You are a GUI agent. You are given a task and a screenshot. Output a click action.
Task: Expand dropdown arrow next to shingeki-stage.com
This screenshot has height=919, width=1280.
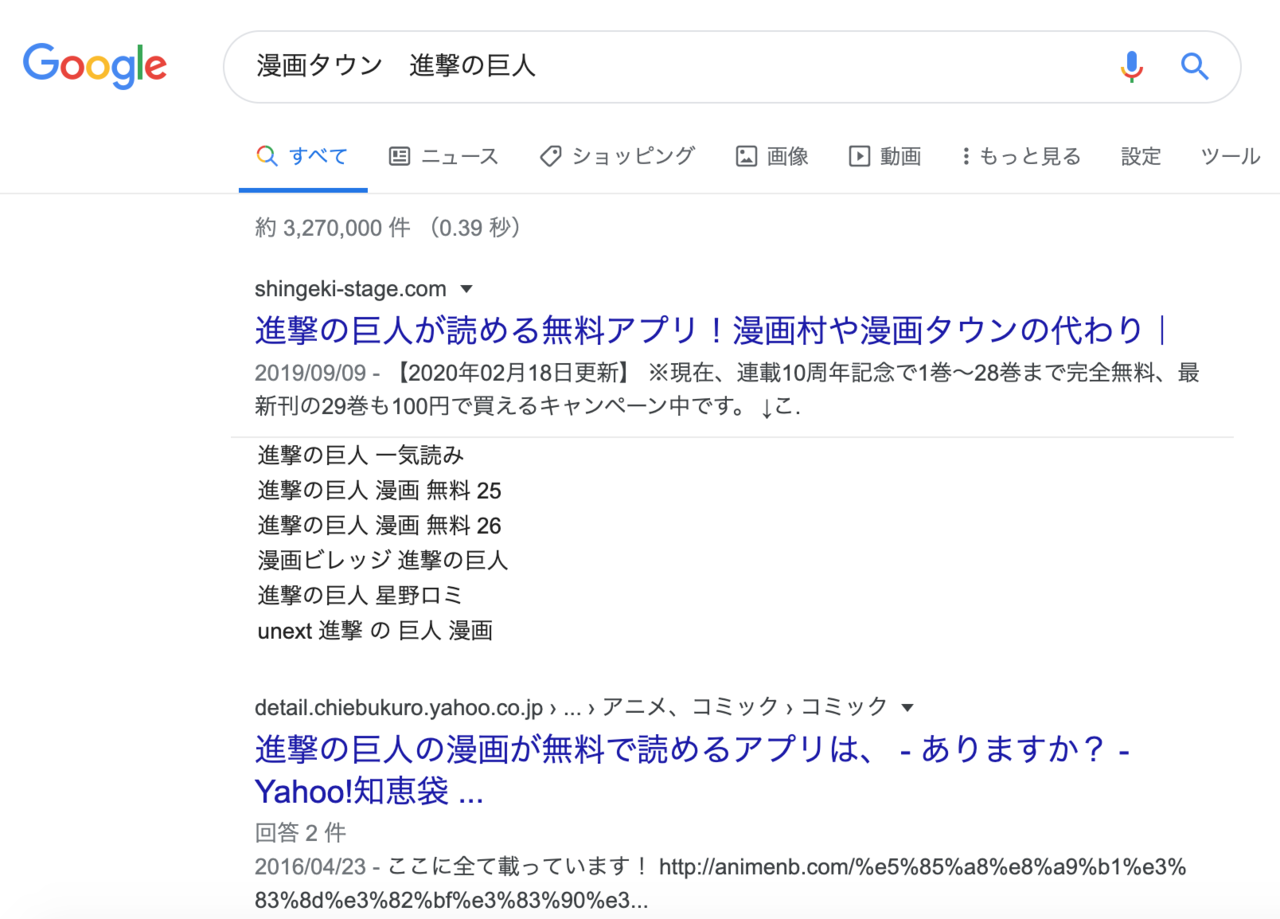click(466, 290)
